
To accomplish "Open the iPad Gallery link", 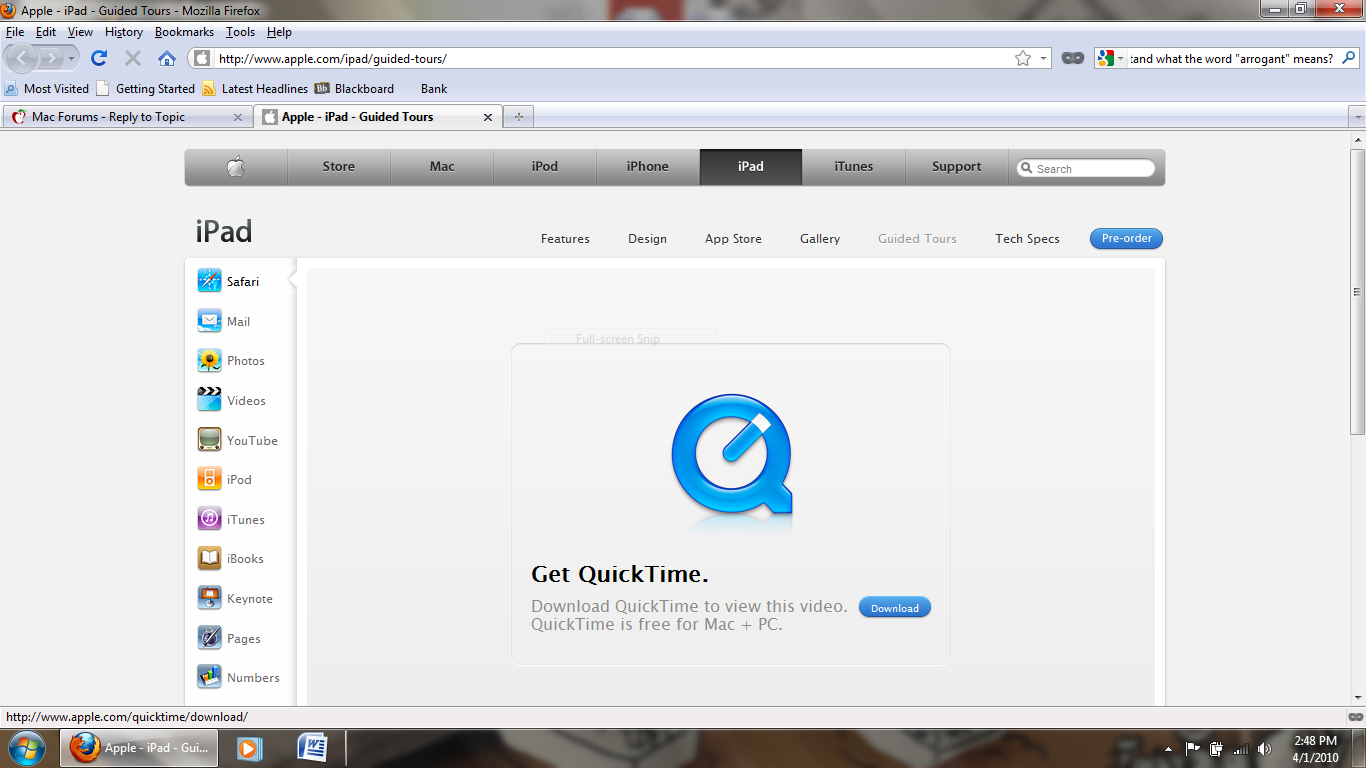I will pos(820,239).
